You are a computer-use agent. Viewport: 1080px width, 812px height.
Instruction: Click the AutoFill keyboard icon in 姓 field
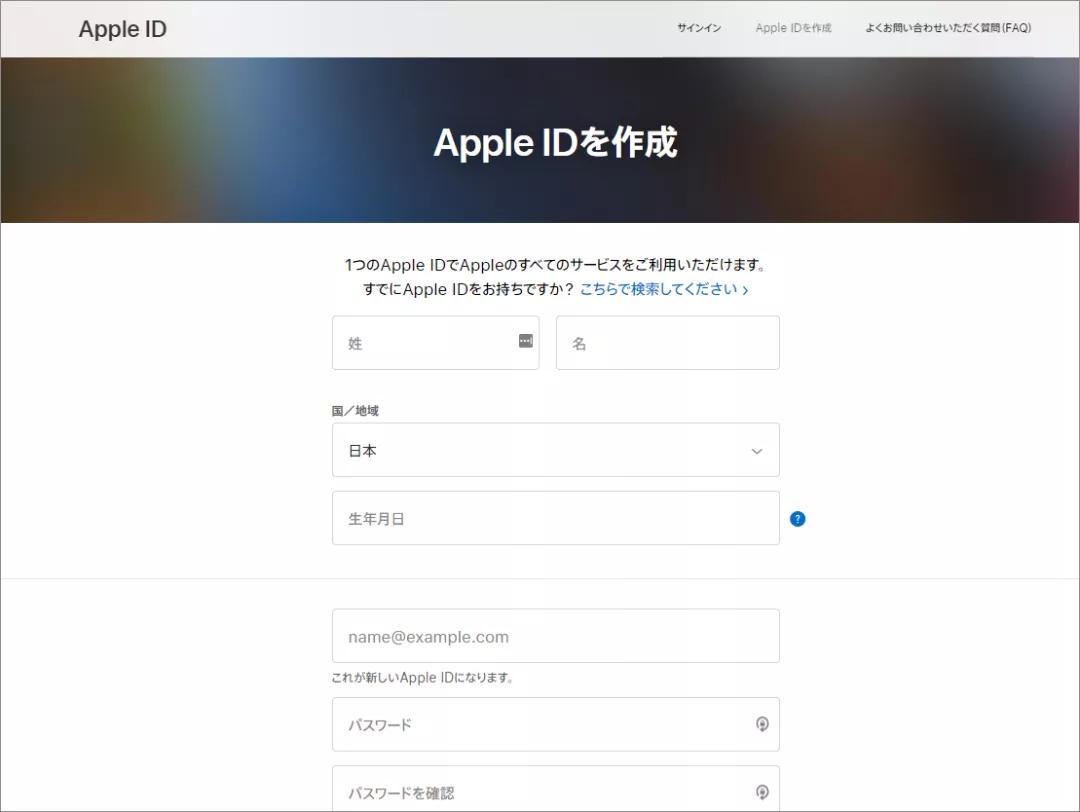click(x=524, y=341)
